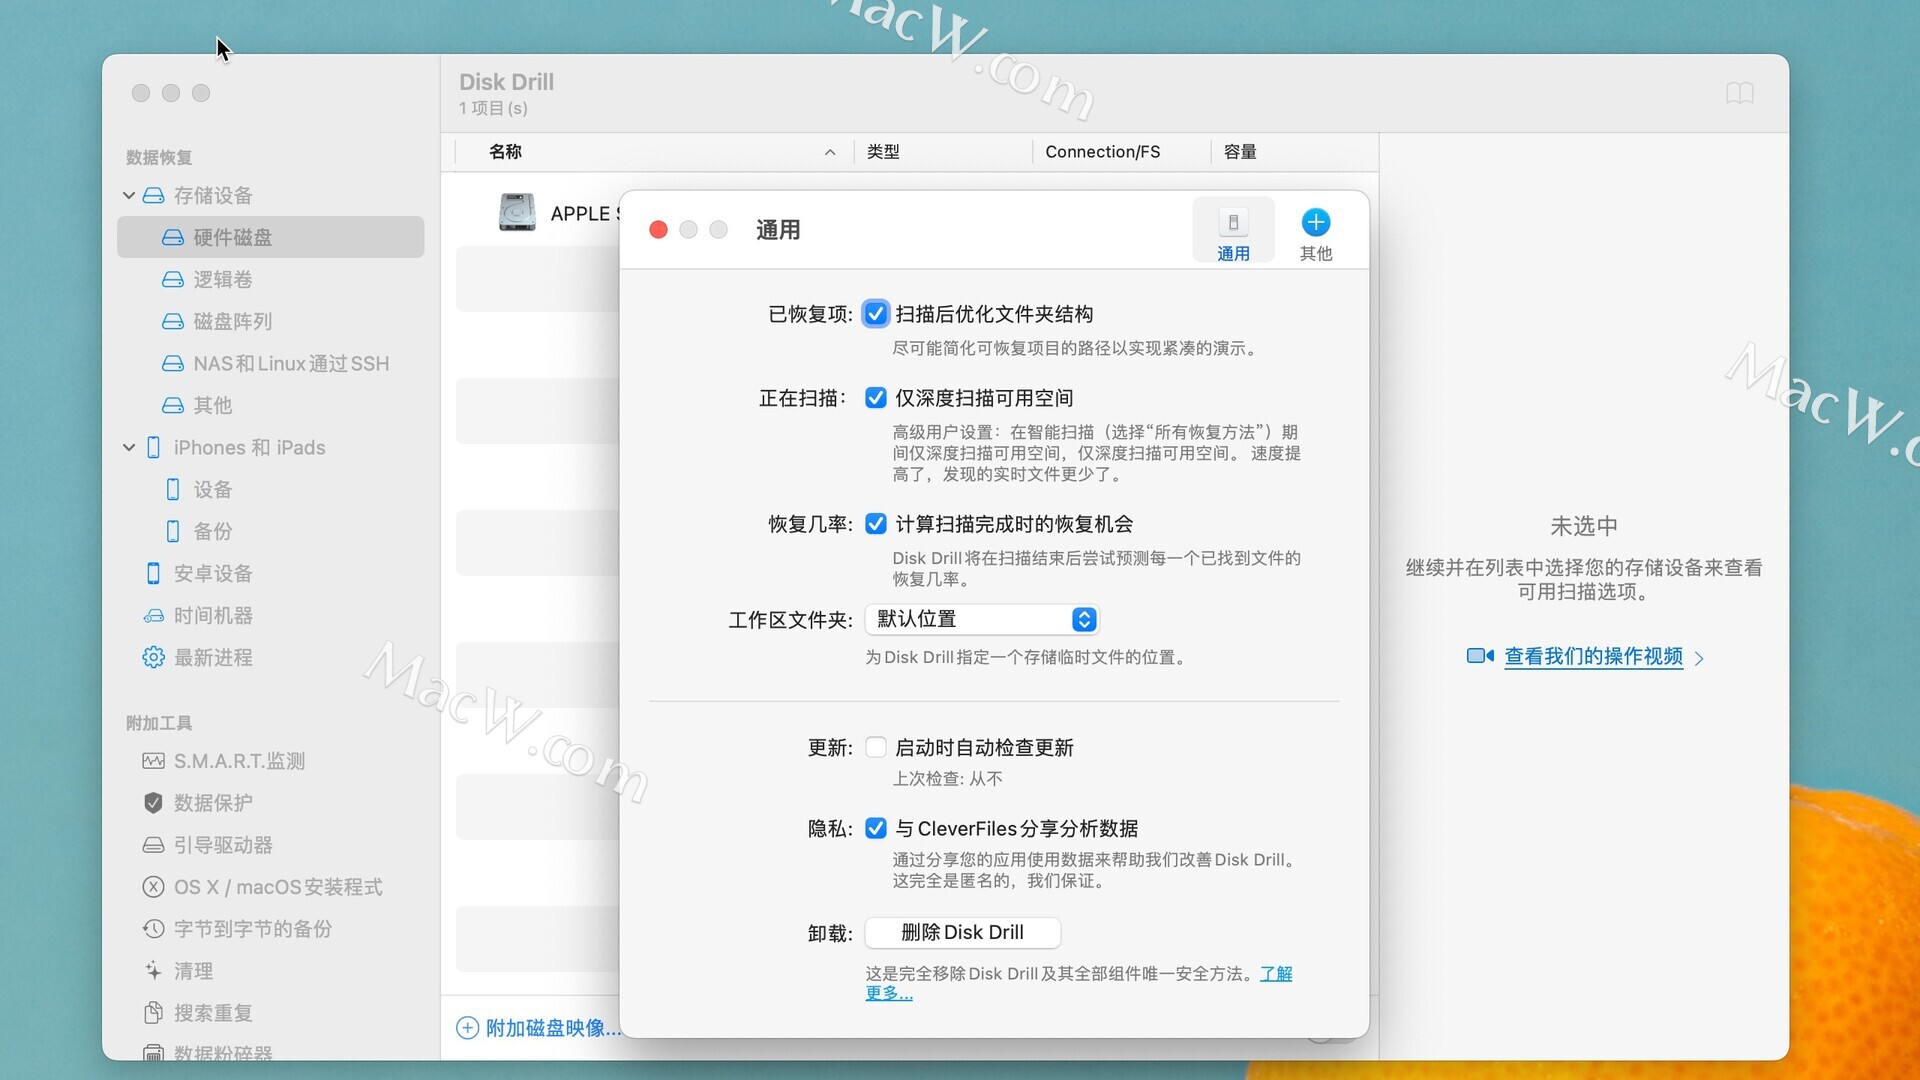Screen dimensions: 1920x1080
Task: Close the 通用 preferences dialog
Action: click(x=658, y=230)
